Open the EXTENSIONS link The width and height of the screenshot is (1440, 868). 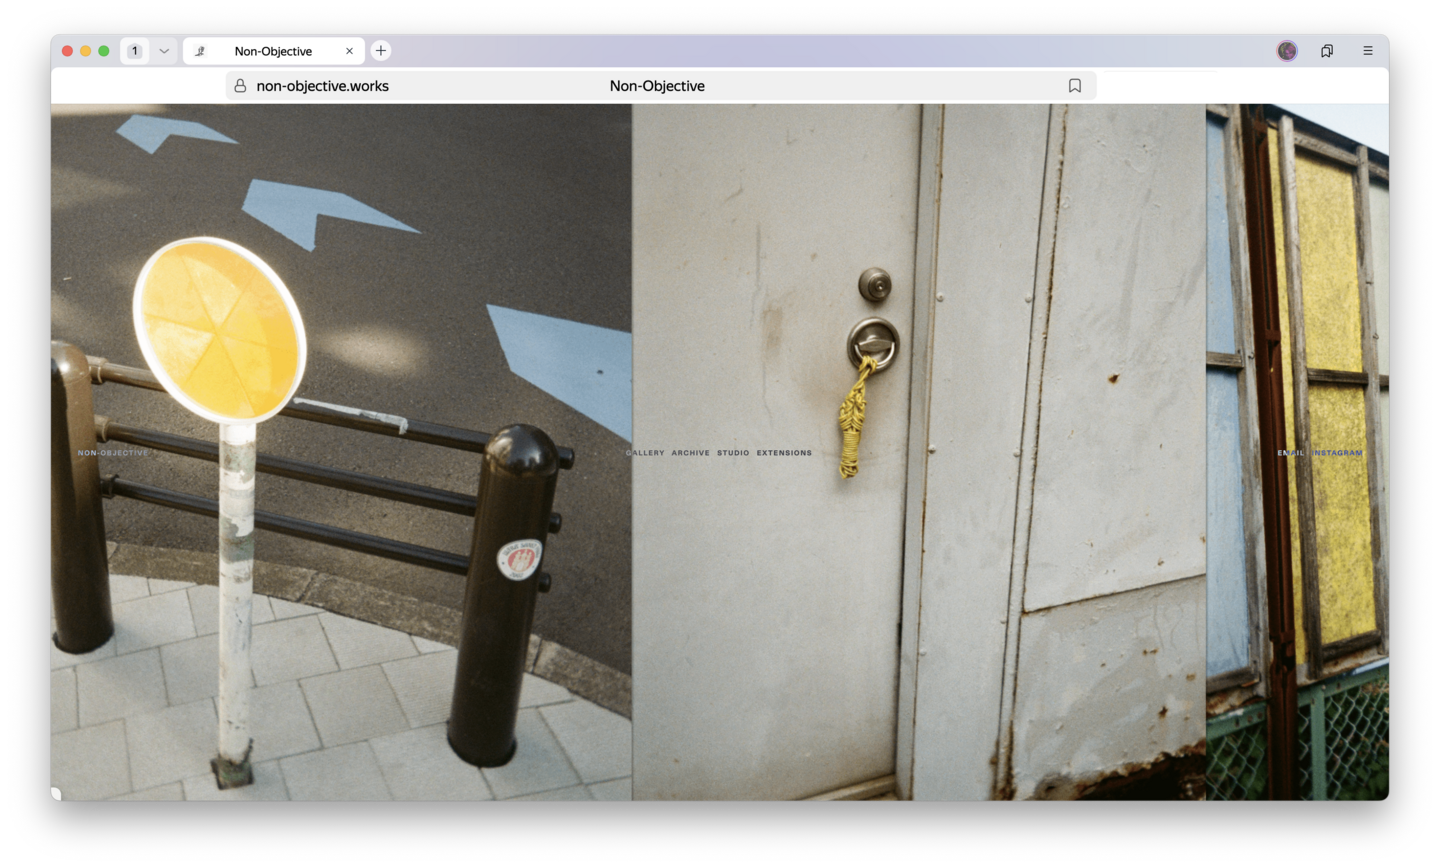click(x=784, y=453)
